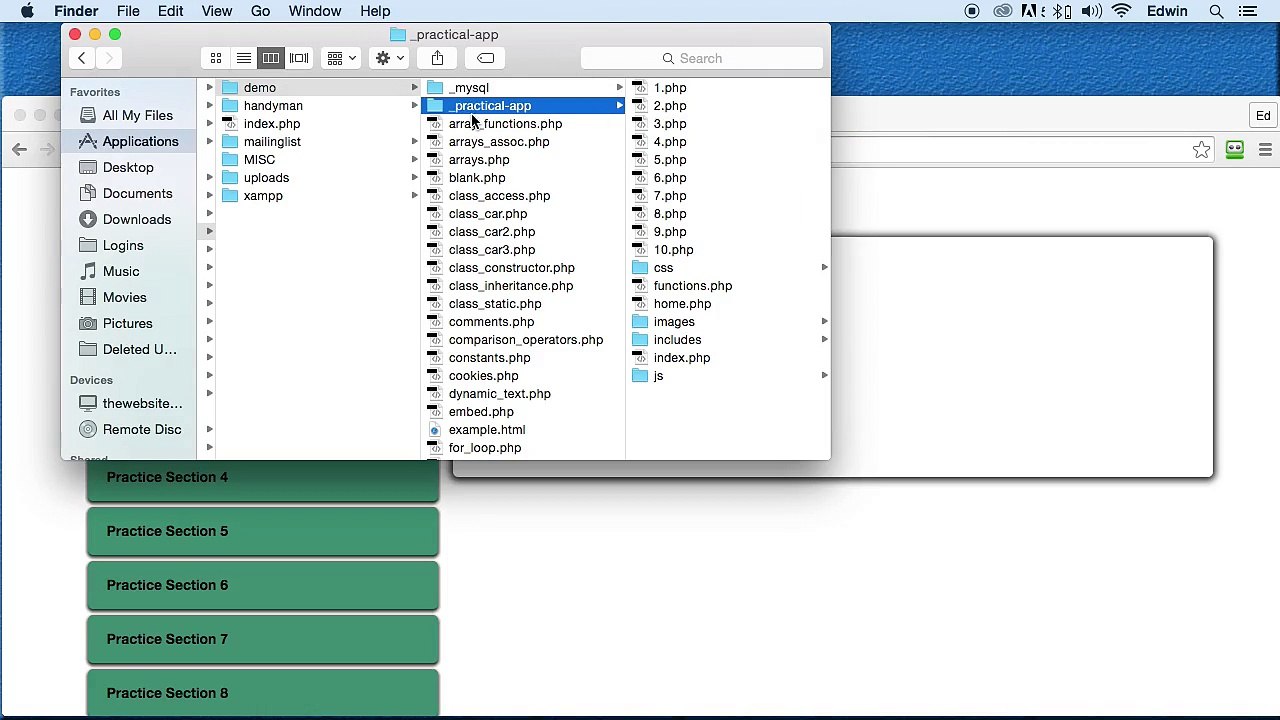Viewport: 1280px width, 720px height.
Task: Click Practice Section 8 button
Action: [263, 694]
